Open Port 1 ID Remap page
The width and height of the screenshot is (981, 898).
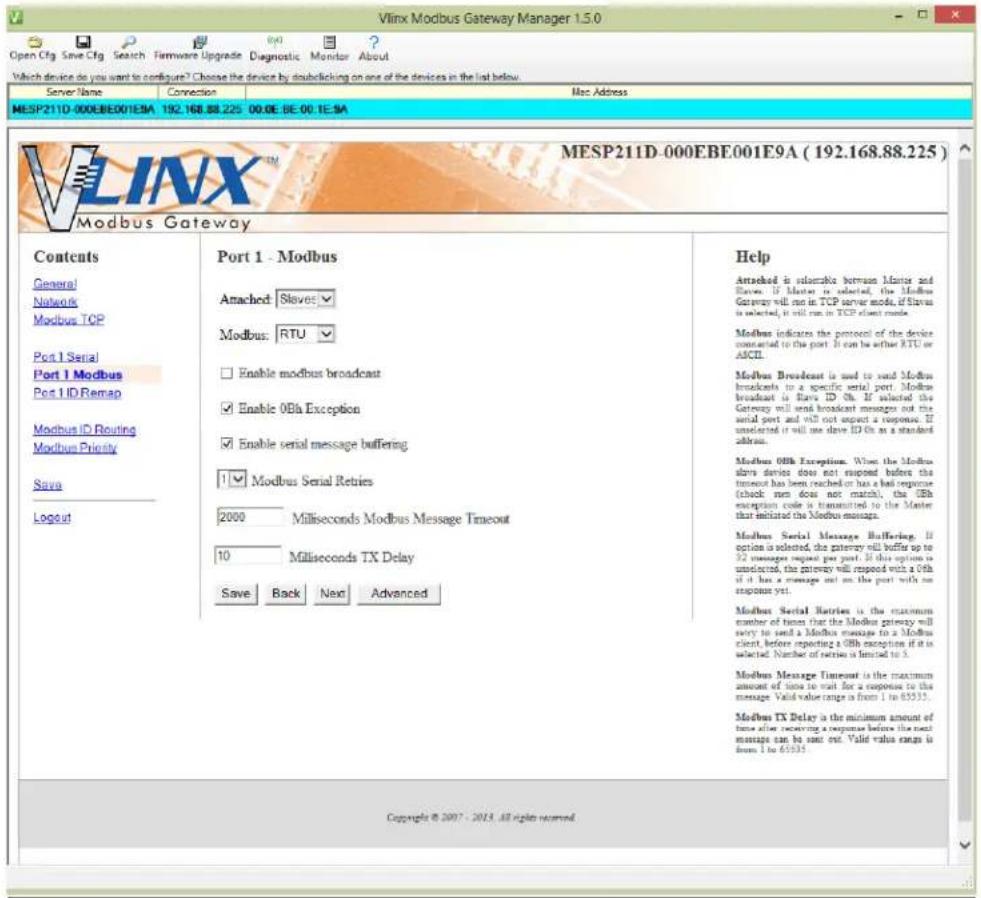point(77,393)
